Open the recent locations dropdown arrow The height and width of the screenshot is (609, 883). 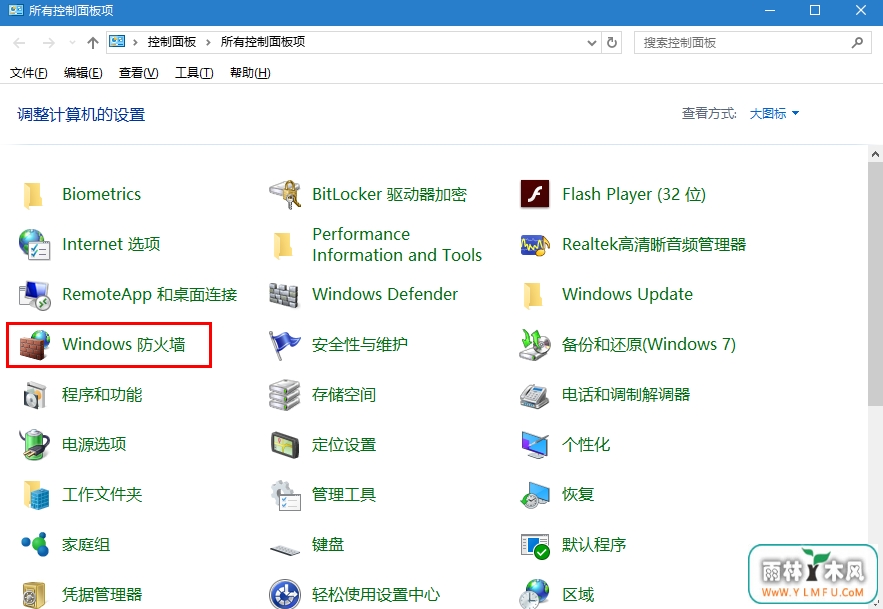pos(72,43)
